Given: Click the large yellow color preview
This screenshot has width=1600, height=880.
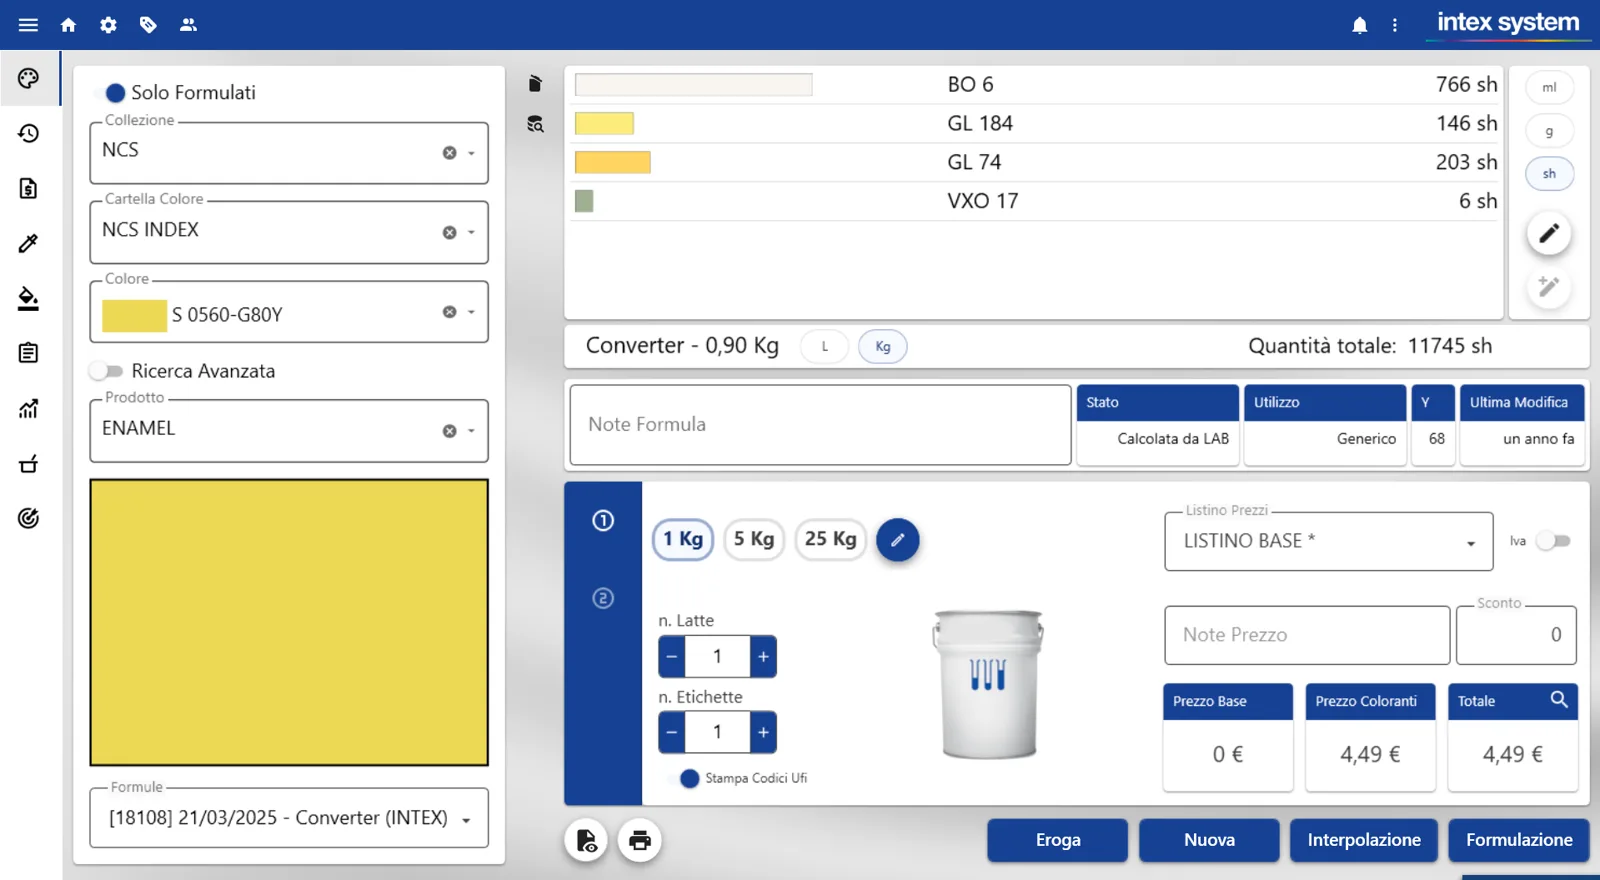Looking at the screenshot, I should 289,622.
